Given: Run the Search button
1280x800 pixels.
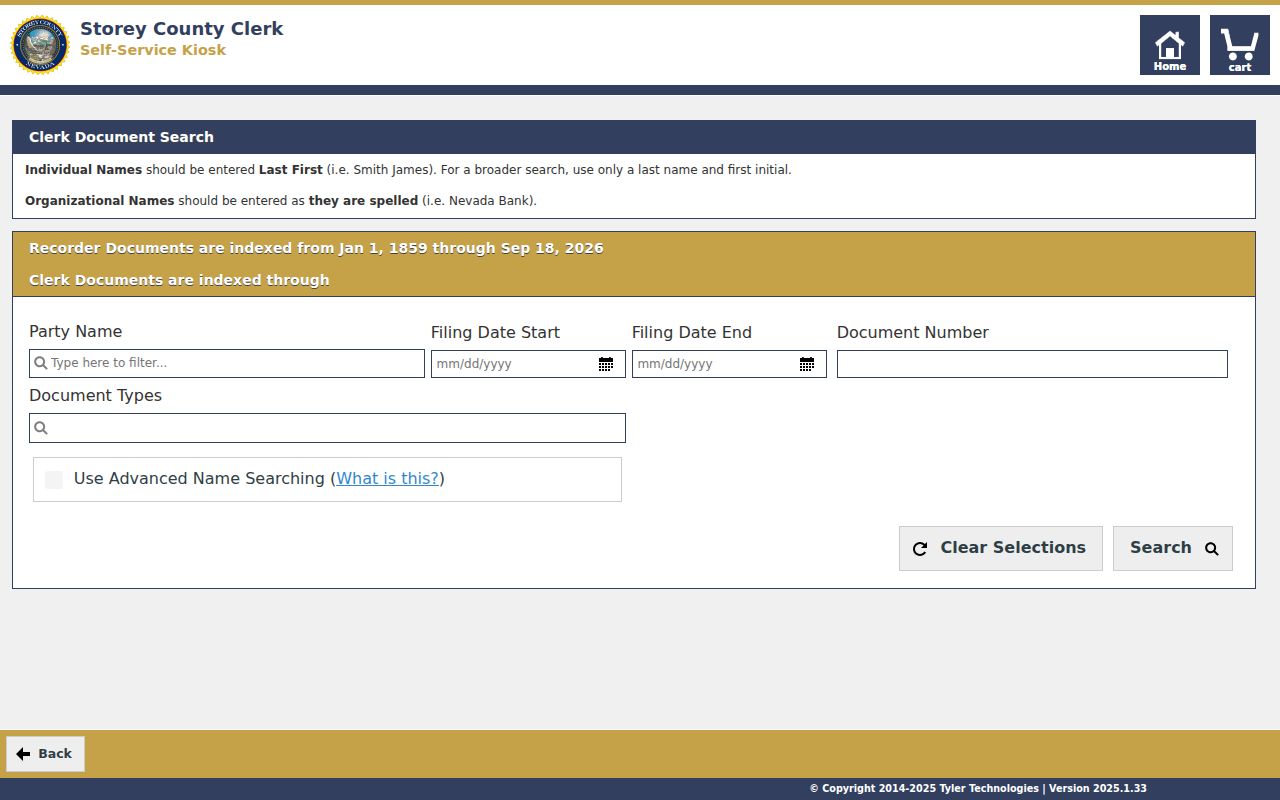Looking at the screenshot, I should (1173, 548).
